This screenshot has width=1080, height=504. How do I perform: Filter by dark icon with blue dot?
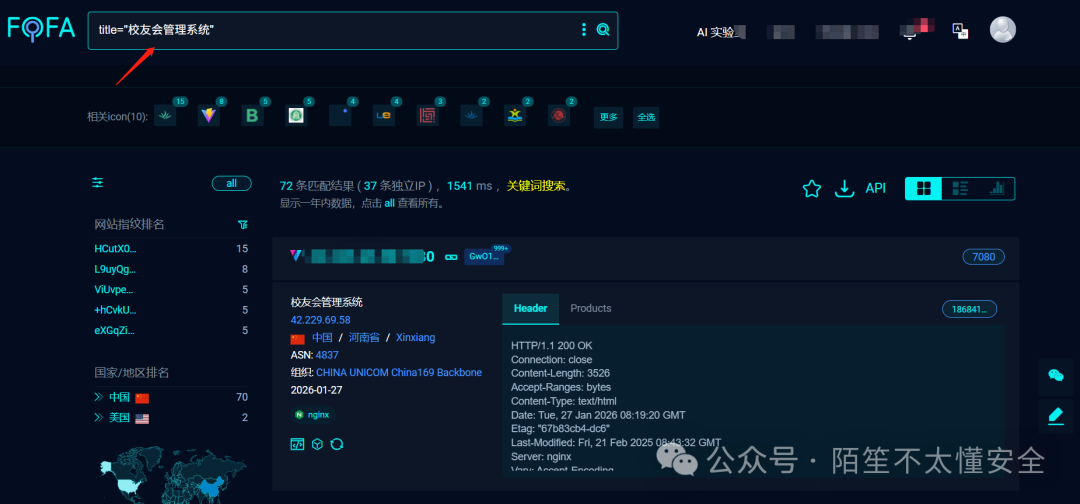click(340, 116)
